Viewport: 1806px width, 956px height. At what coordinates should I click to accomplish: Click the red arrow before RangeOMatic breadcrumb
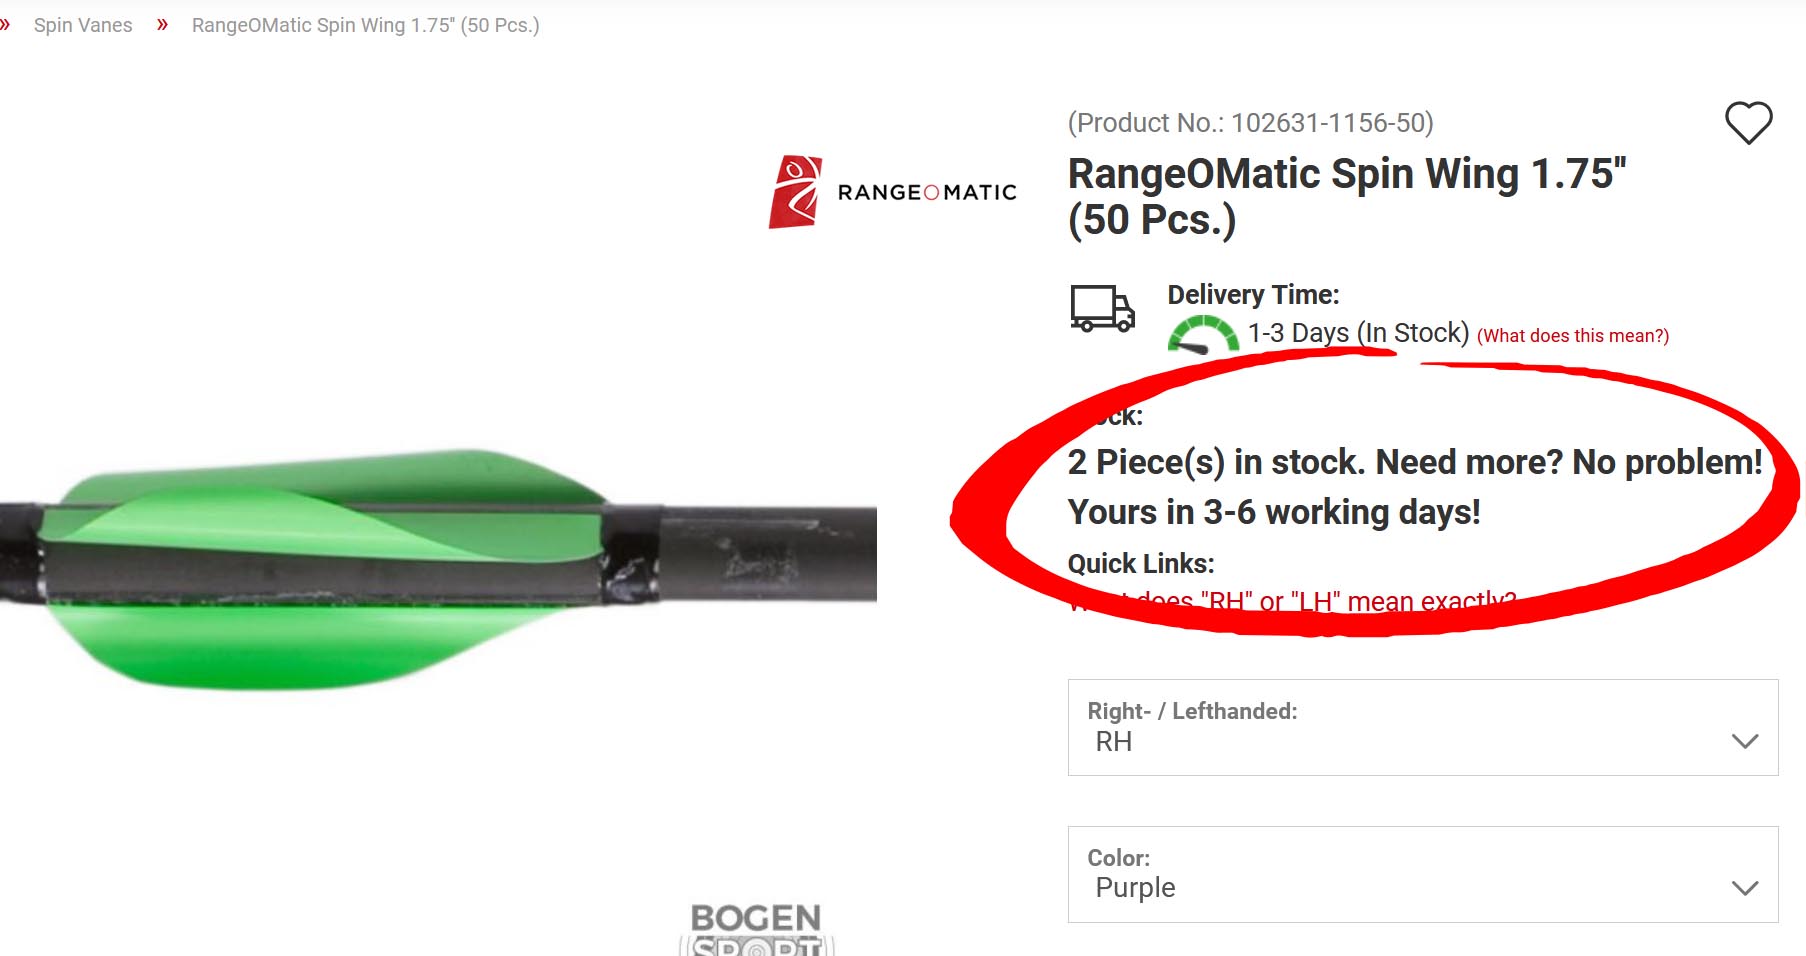[x=162, y=25]
